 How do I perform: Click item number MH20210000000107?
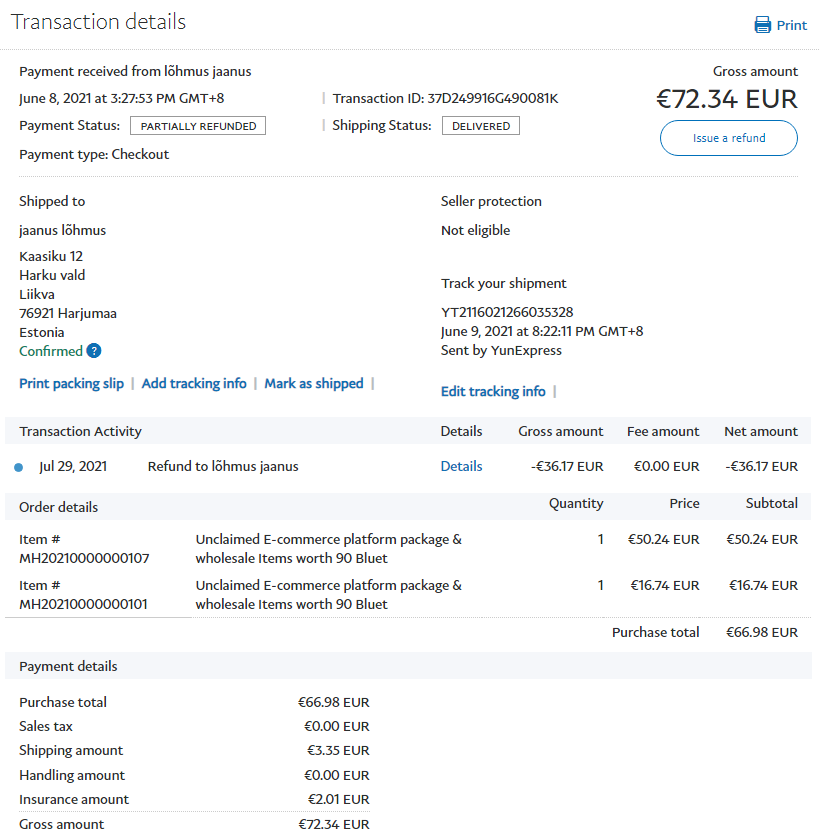pos(84,558)
